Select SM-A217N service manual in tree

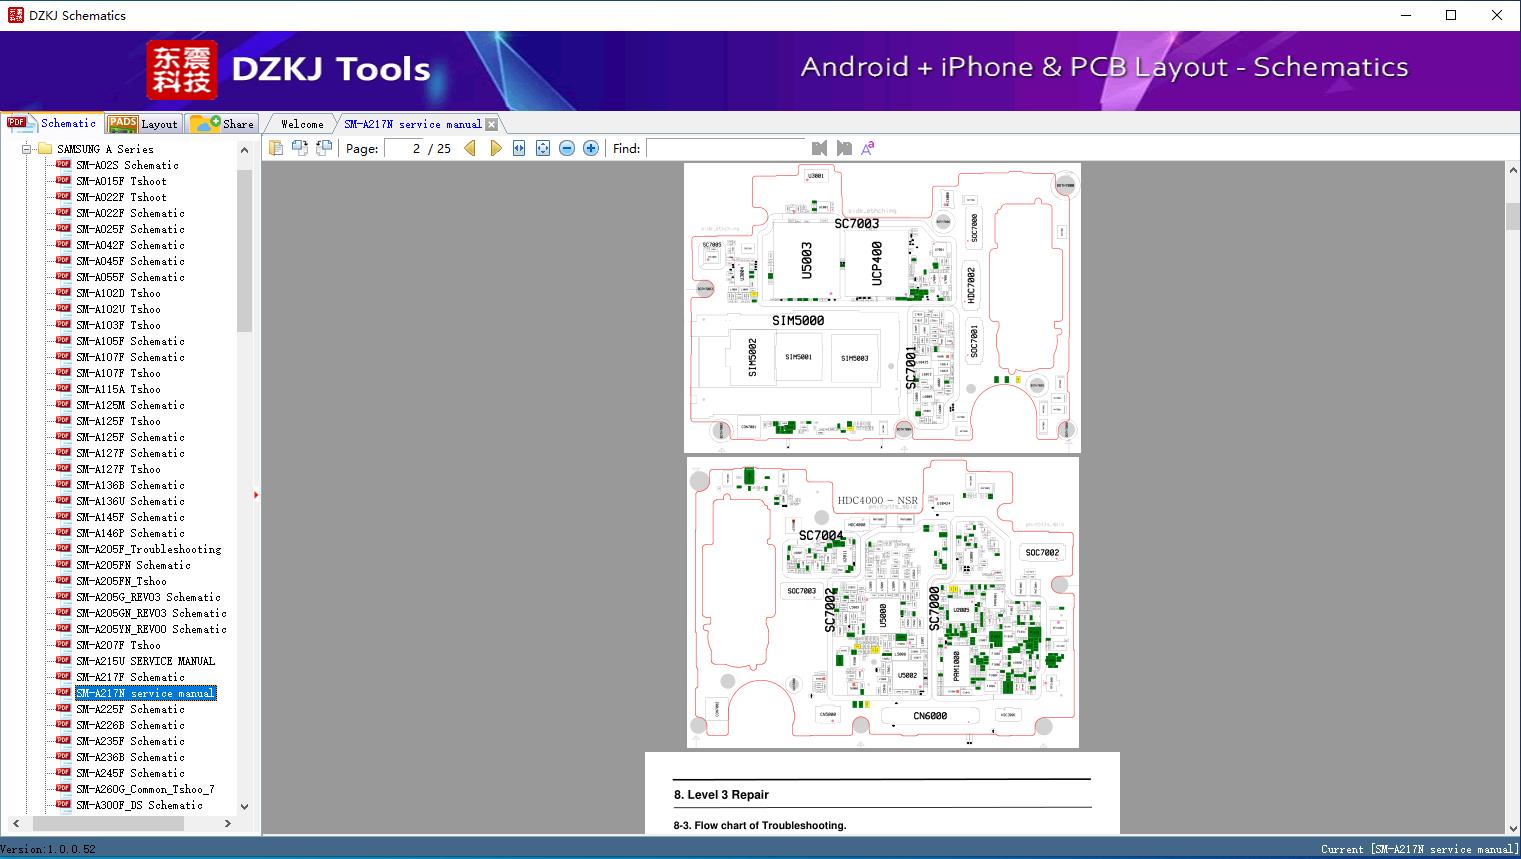(145, 693)
